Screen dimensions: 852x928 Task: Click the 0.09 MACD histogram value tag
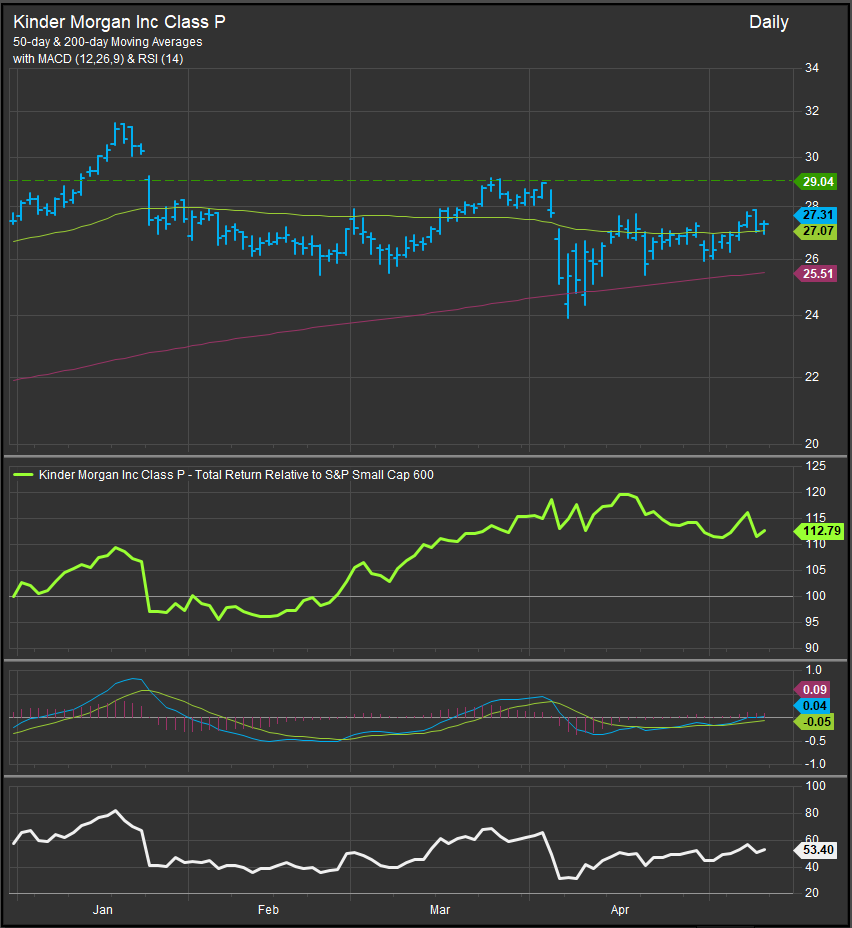(x=813, y=689)
